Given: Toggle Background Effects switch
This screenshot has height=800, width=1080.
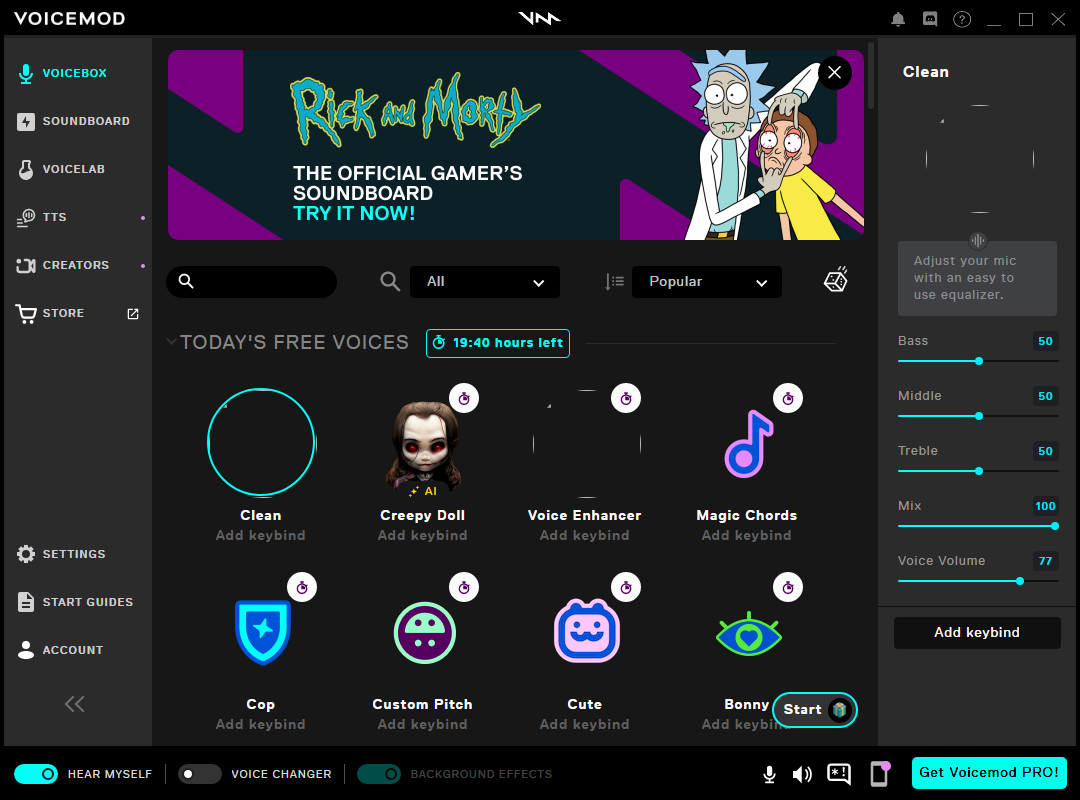Looking at the screenshot, I should (x=379, y=774).
